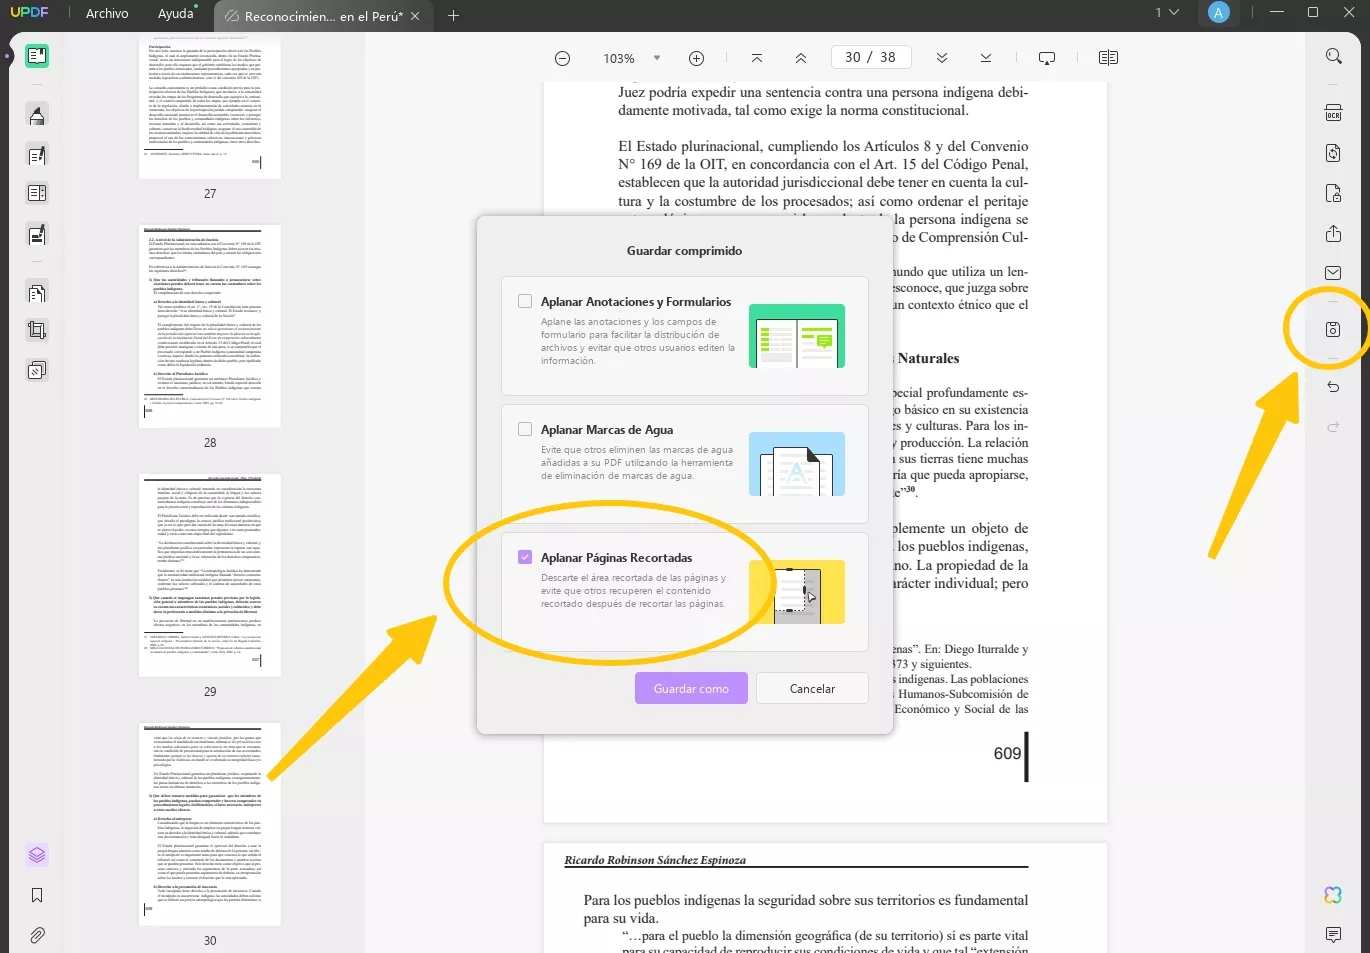Open the Convert pages tool icon
The width and height of the screenshot is (1370, 953).
tap(37, 293)
